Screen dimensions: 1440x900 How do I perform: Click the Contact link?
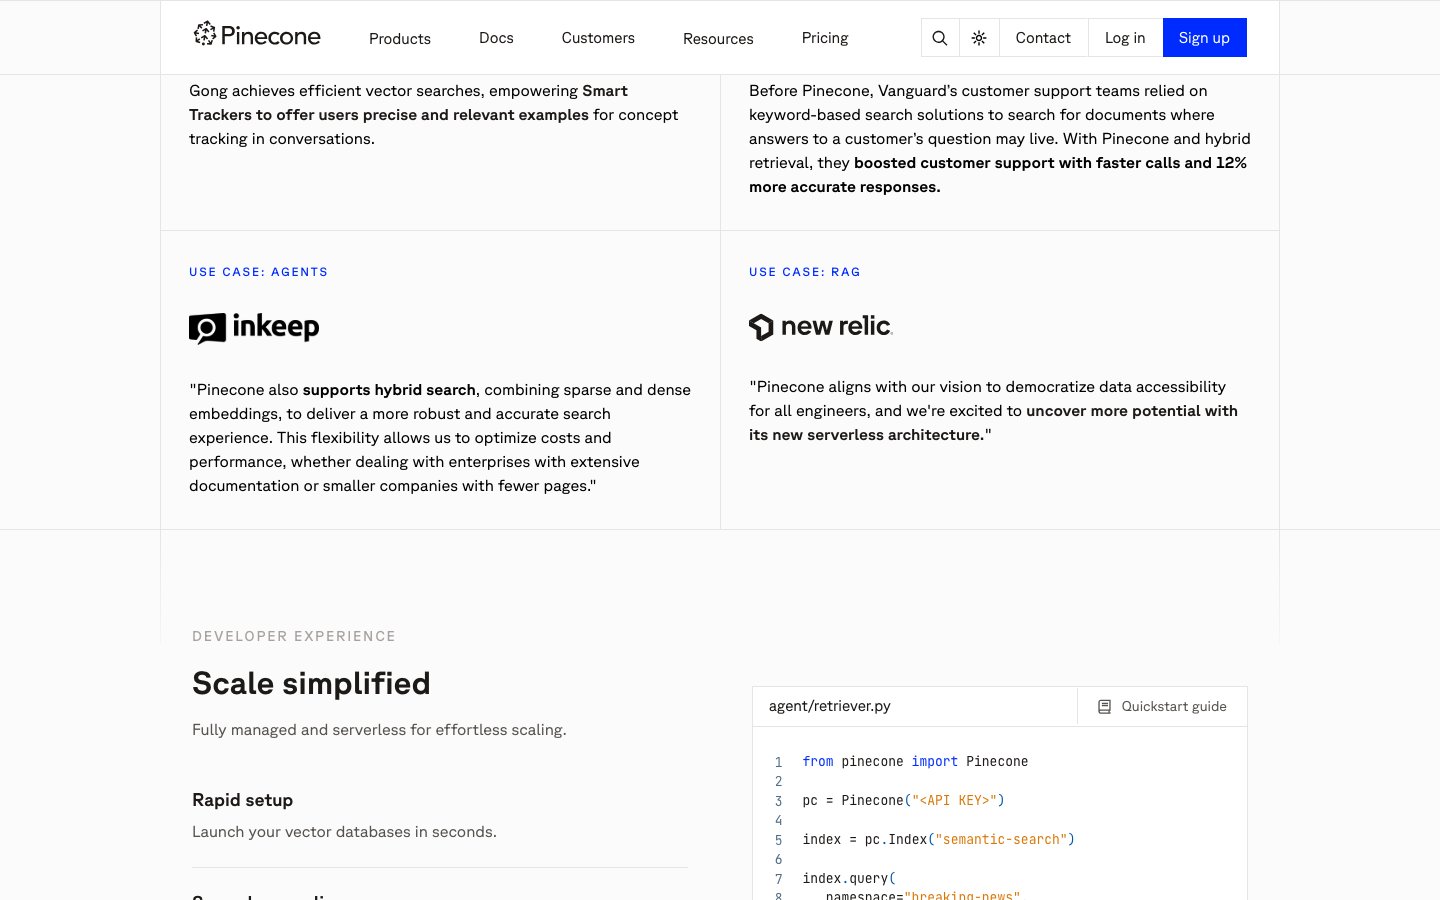1042,38
